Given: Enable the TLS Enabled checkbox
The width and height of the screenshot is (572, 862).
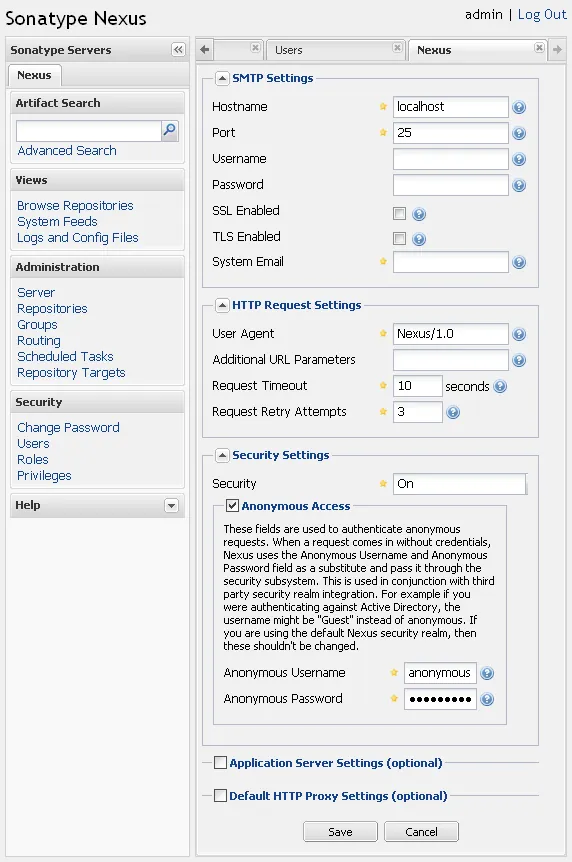Looking at the screenshot, I should pos(399,239).
